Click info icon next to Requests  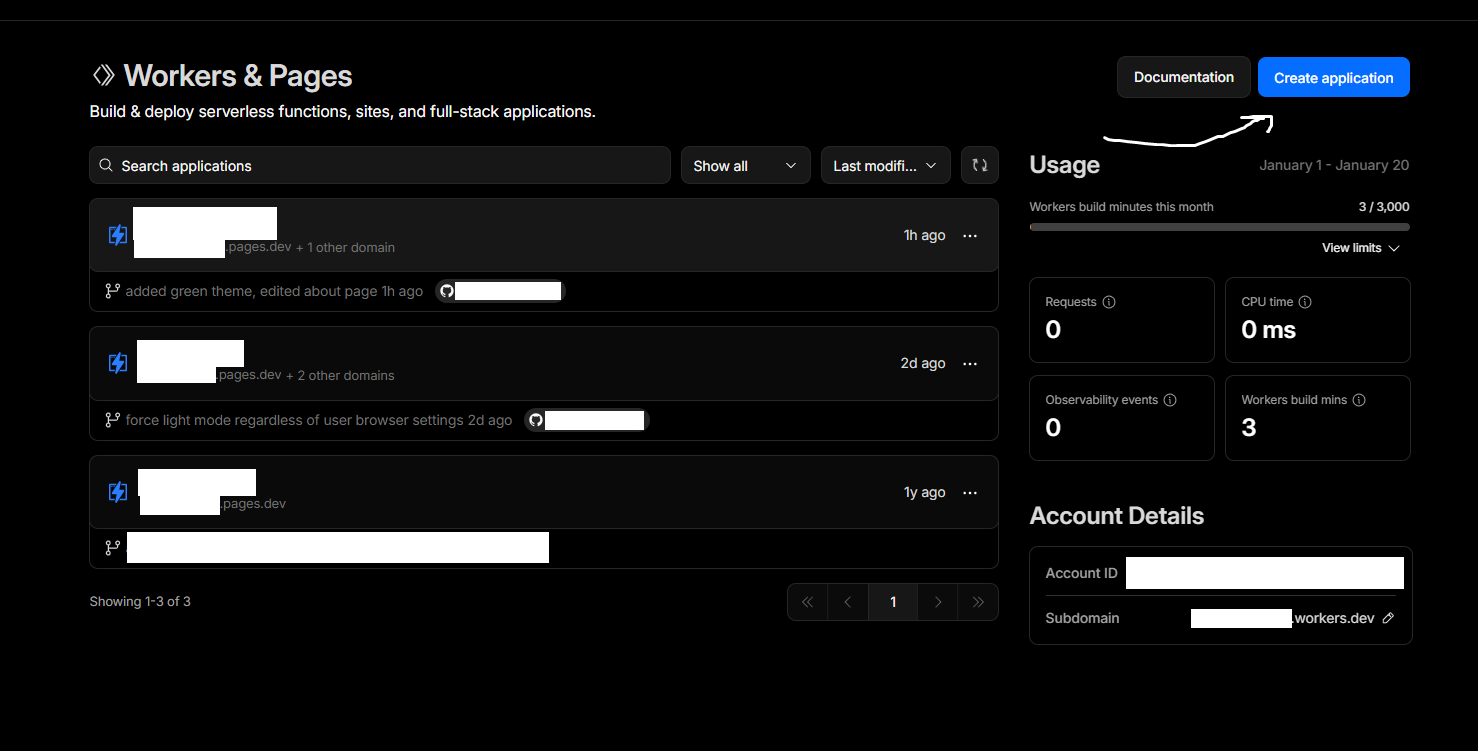click(x=1109, y=302)
